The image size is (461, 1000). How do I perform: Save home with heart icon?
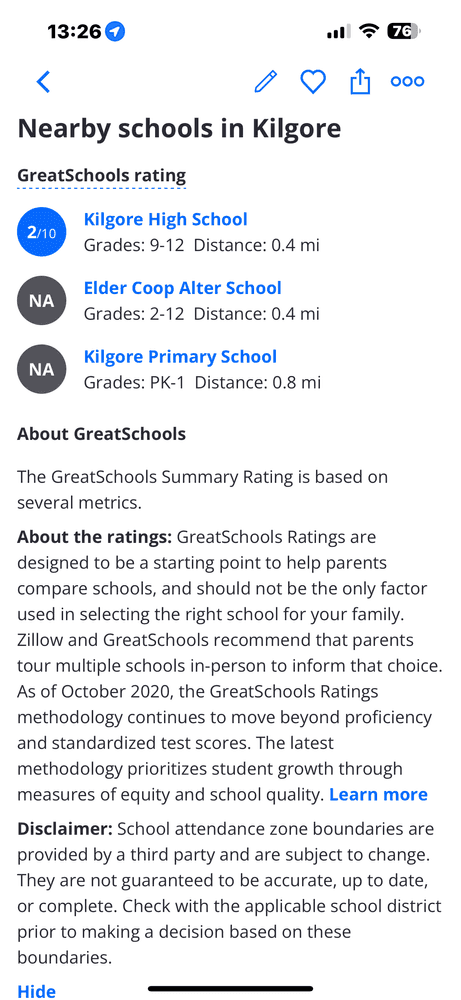tap(313, 82)
